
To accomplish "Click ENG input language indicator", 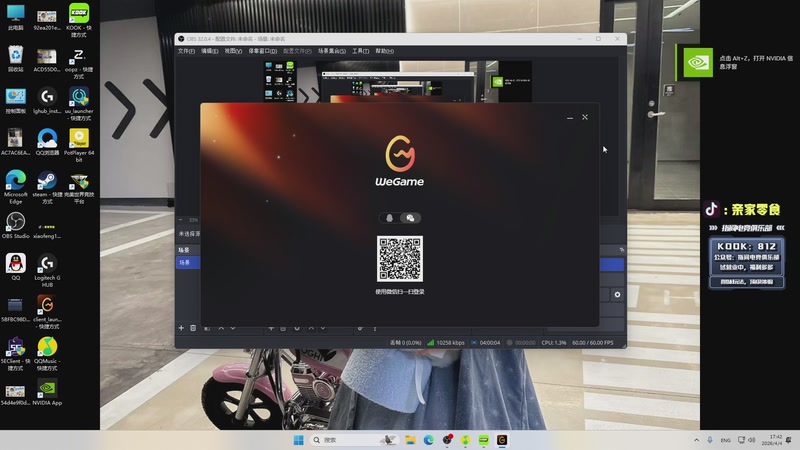I will coord(726,440).
